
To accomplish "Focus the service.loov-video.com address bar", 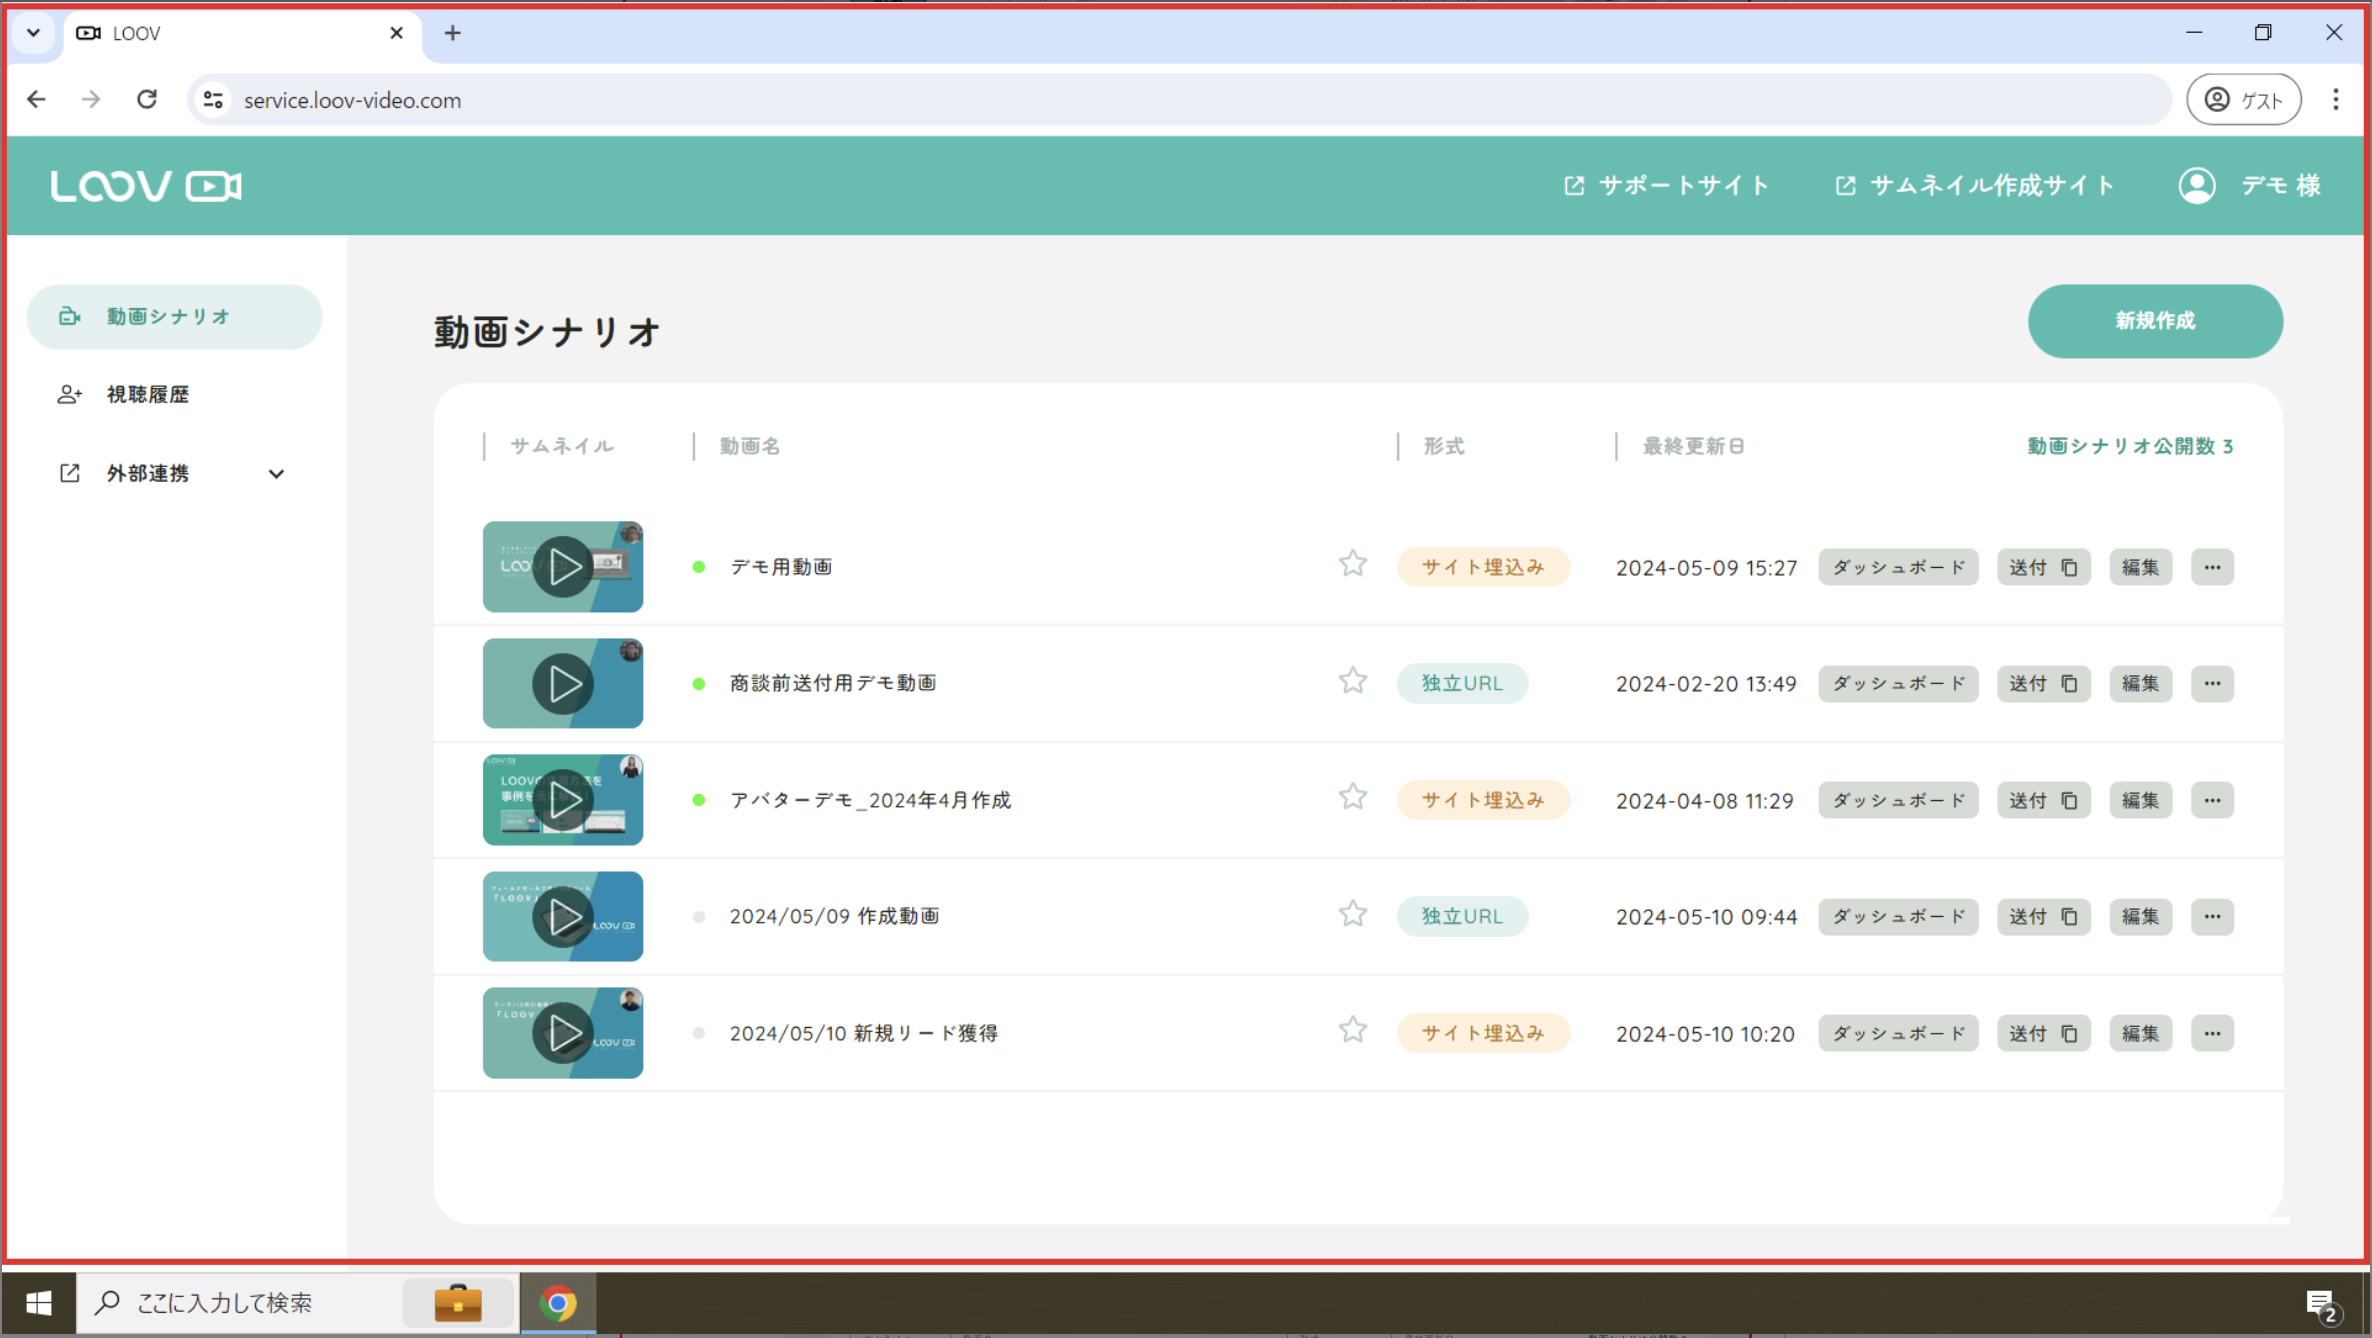I will pos(1180,100).
